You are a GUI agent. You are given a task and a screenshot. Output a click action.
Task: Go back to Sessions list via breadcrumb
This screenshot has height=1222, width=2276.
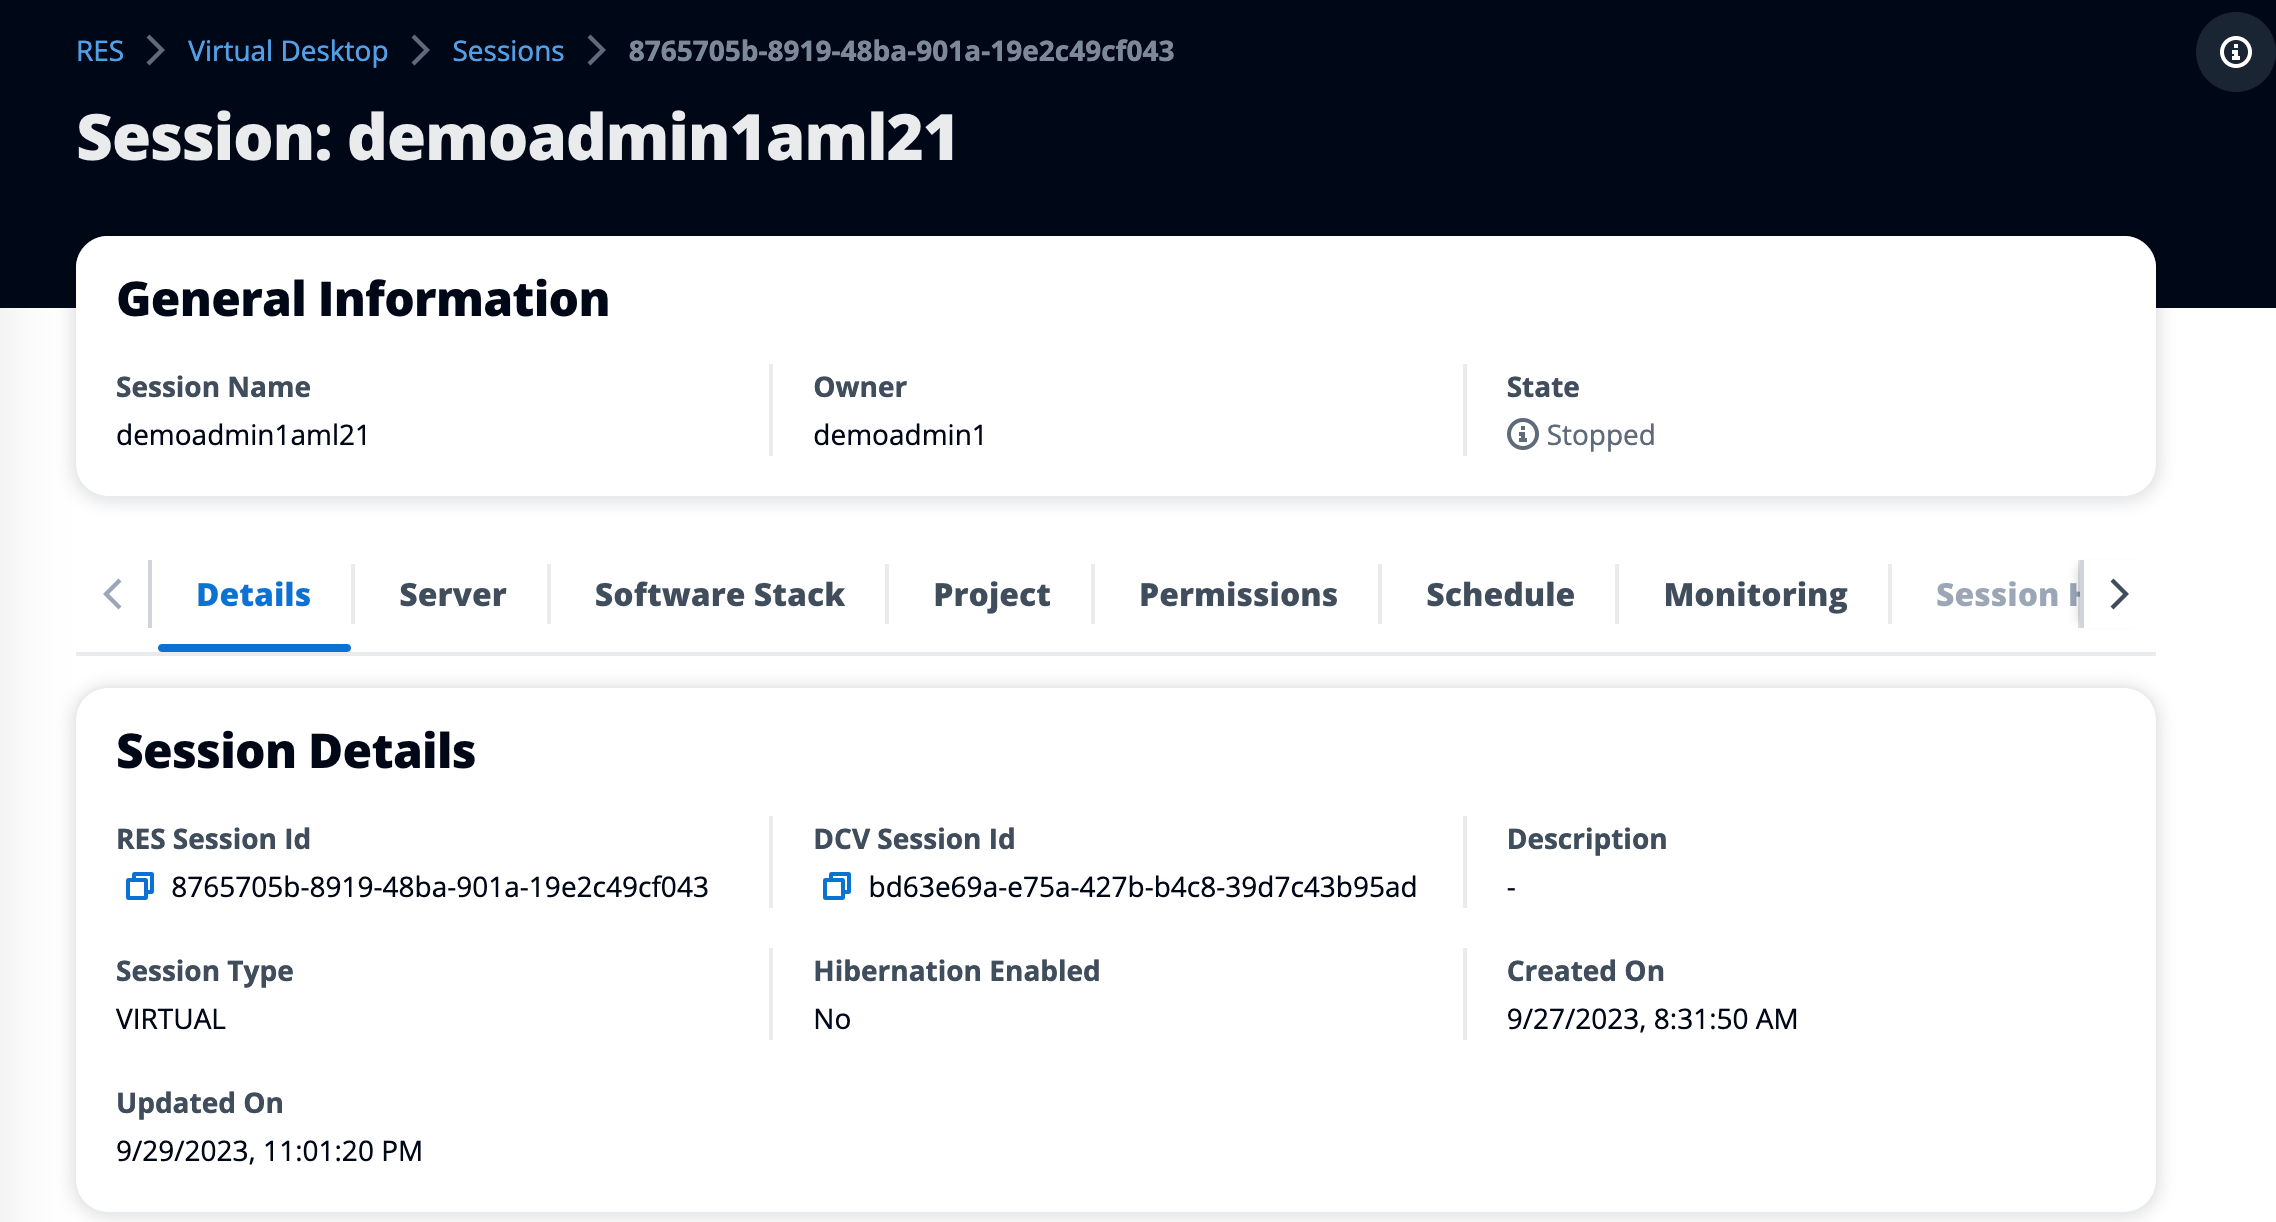pyautogui.click(x=508, y=51)
